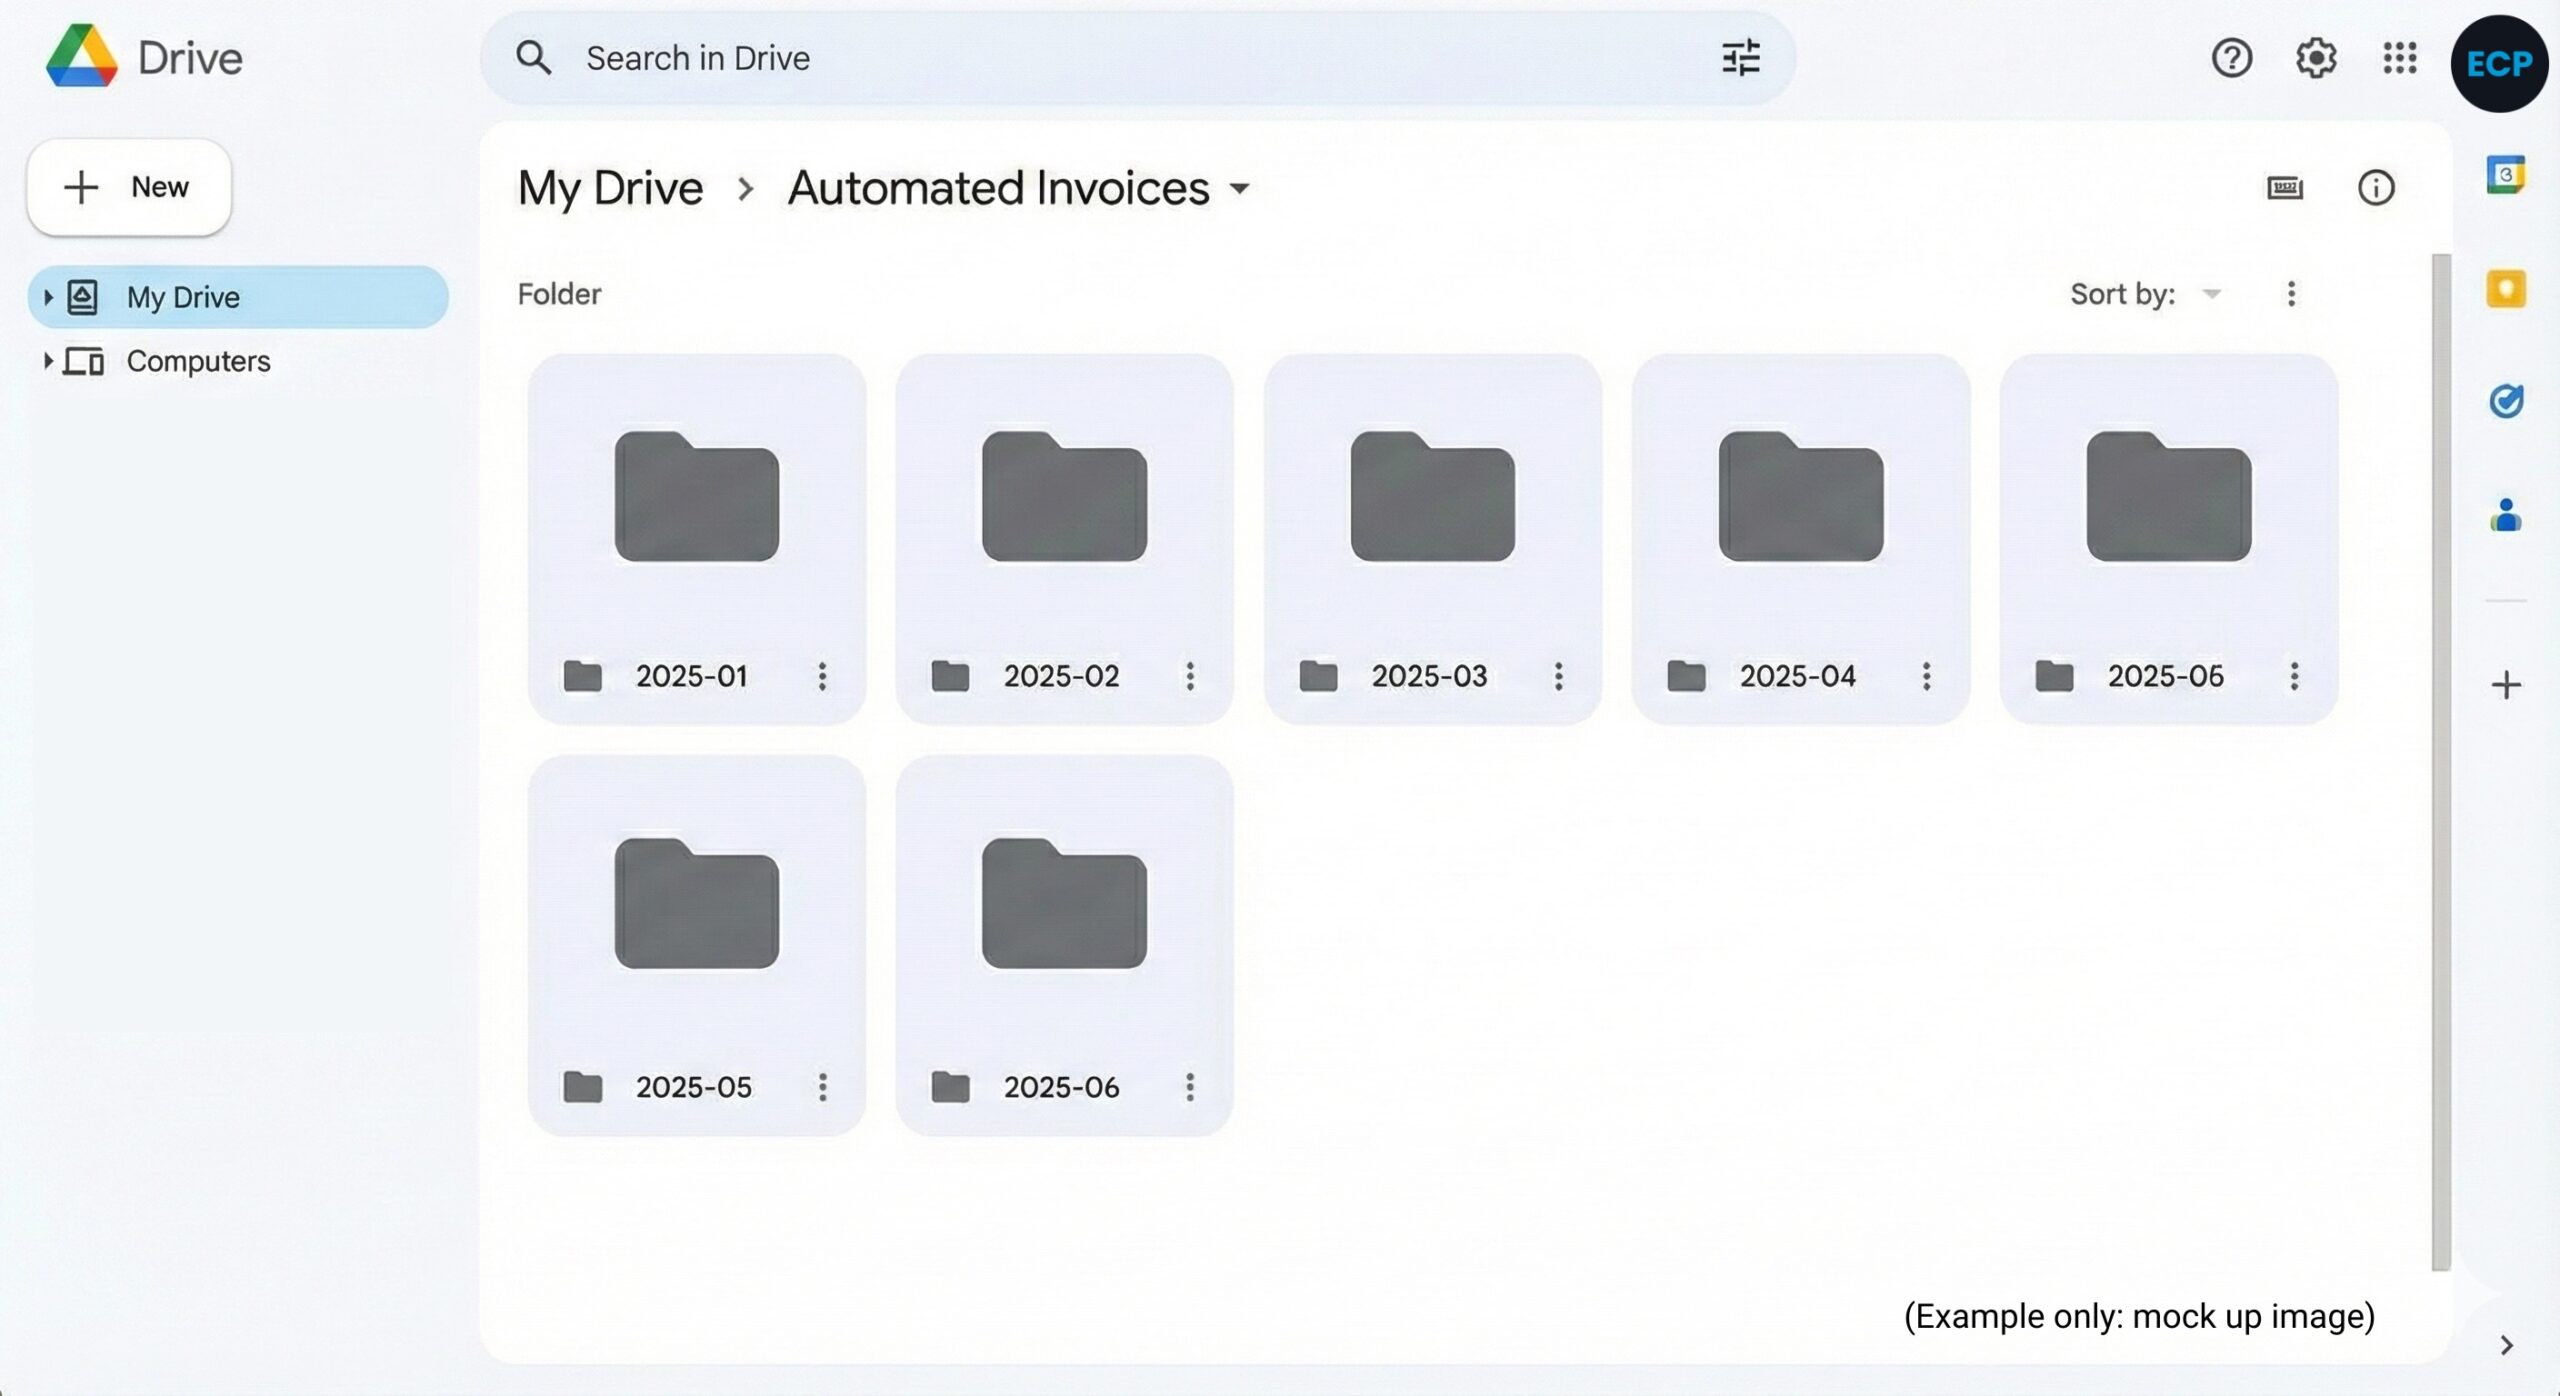
Task: Open the Google apps launcher grid
Action: pyautogui.click(x=2400, y=58)
